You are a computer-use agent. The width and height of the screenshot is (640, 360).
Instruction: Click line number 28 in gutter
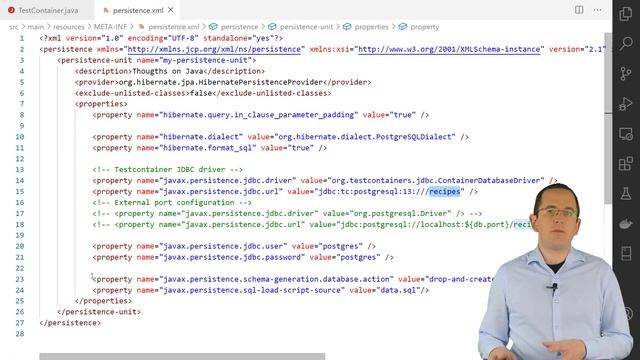20,334
